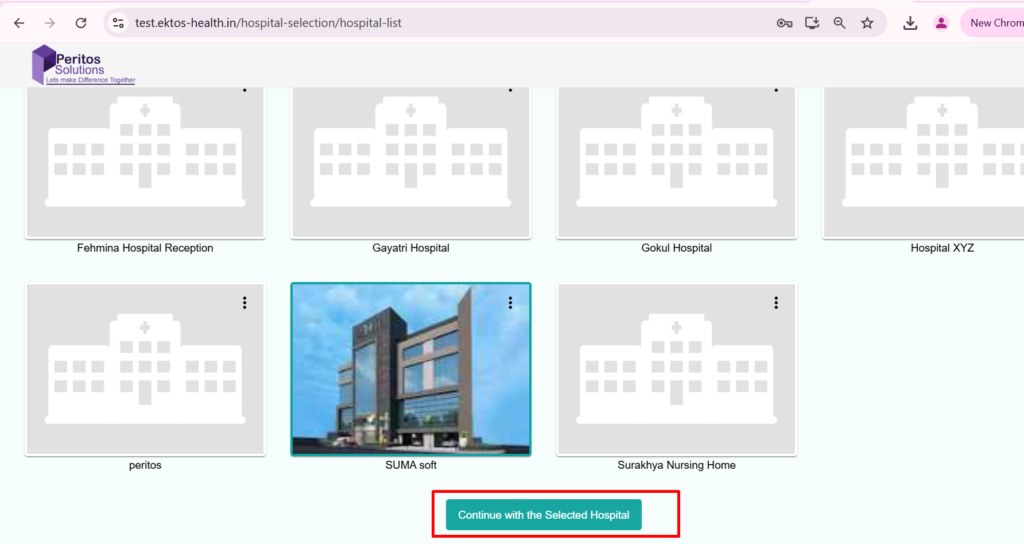Open three-dot menu on SUMA soft card
This screenshot has height=544, width=1024.
(510, 303)
